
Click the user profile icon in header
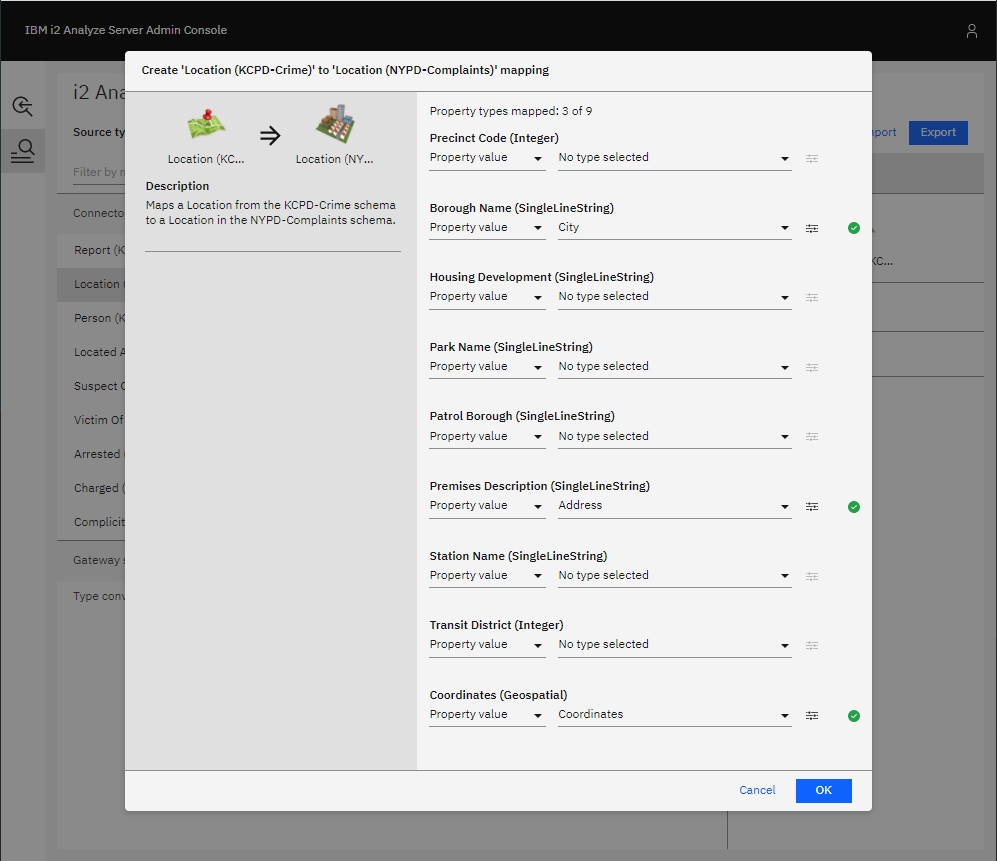point(971,31)
